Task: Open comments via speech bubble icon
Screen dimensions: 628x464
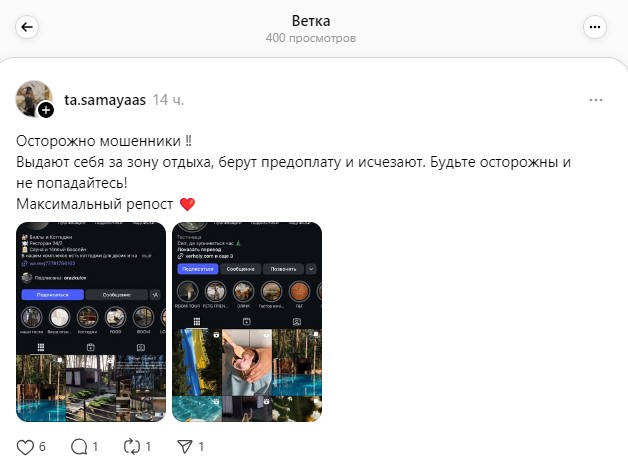Action: pyautogui.click(x=79, y=447)
